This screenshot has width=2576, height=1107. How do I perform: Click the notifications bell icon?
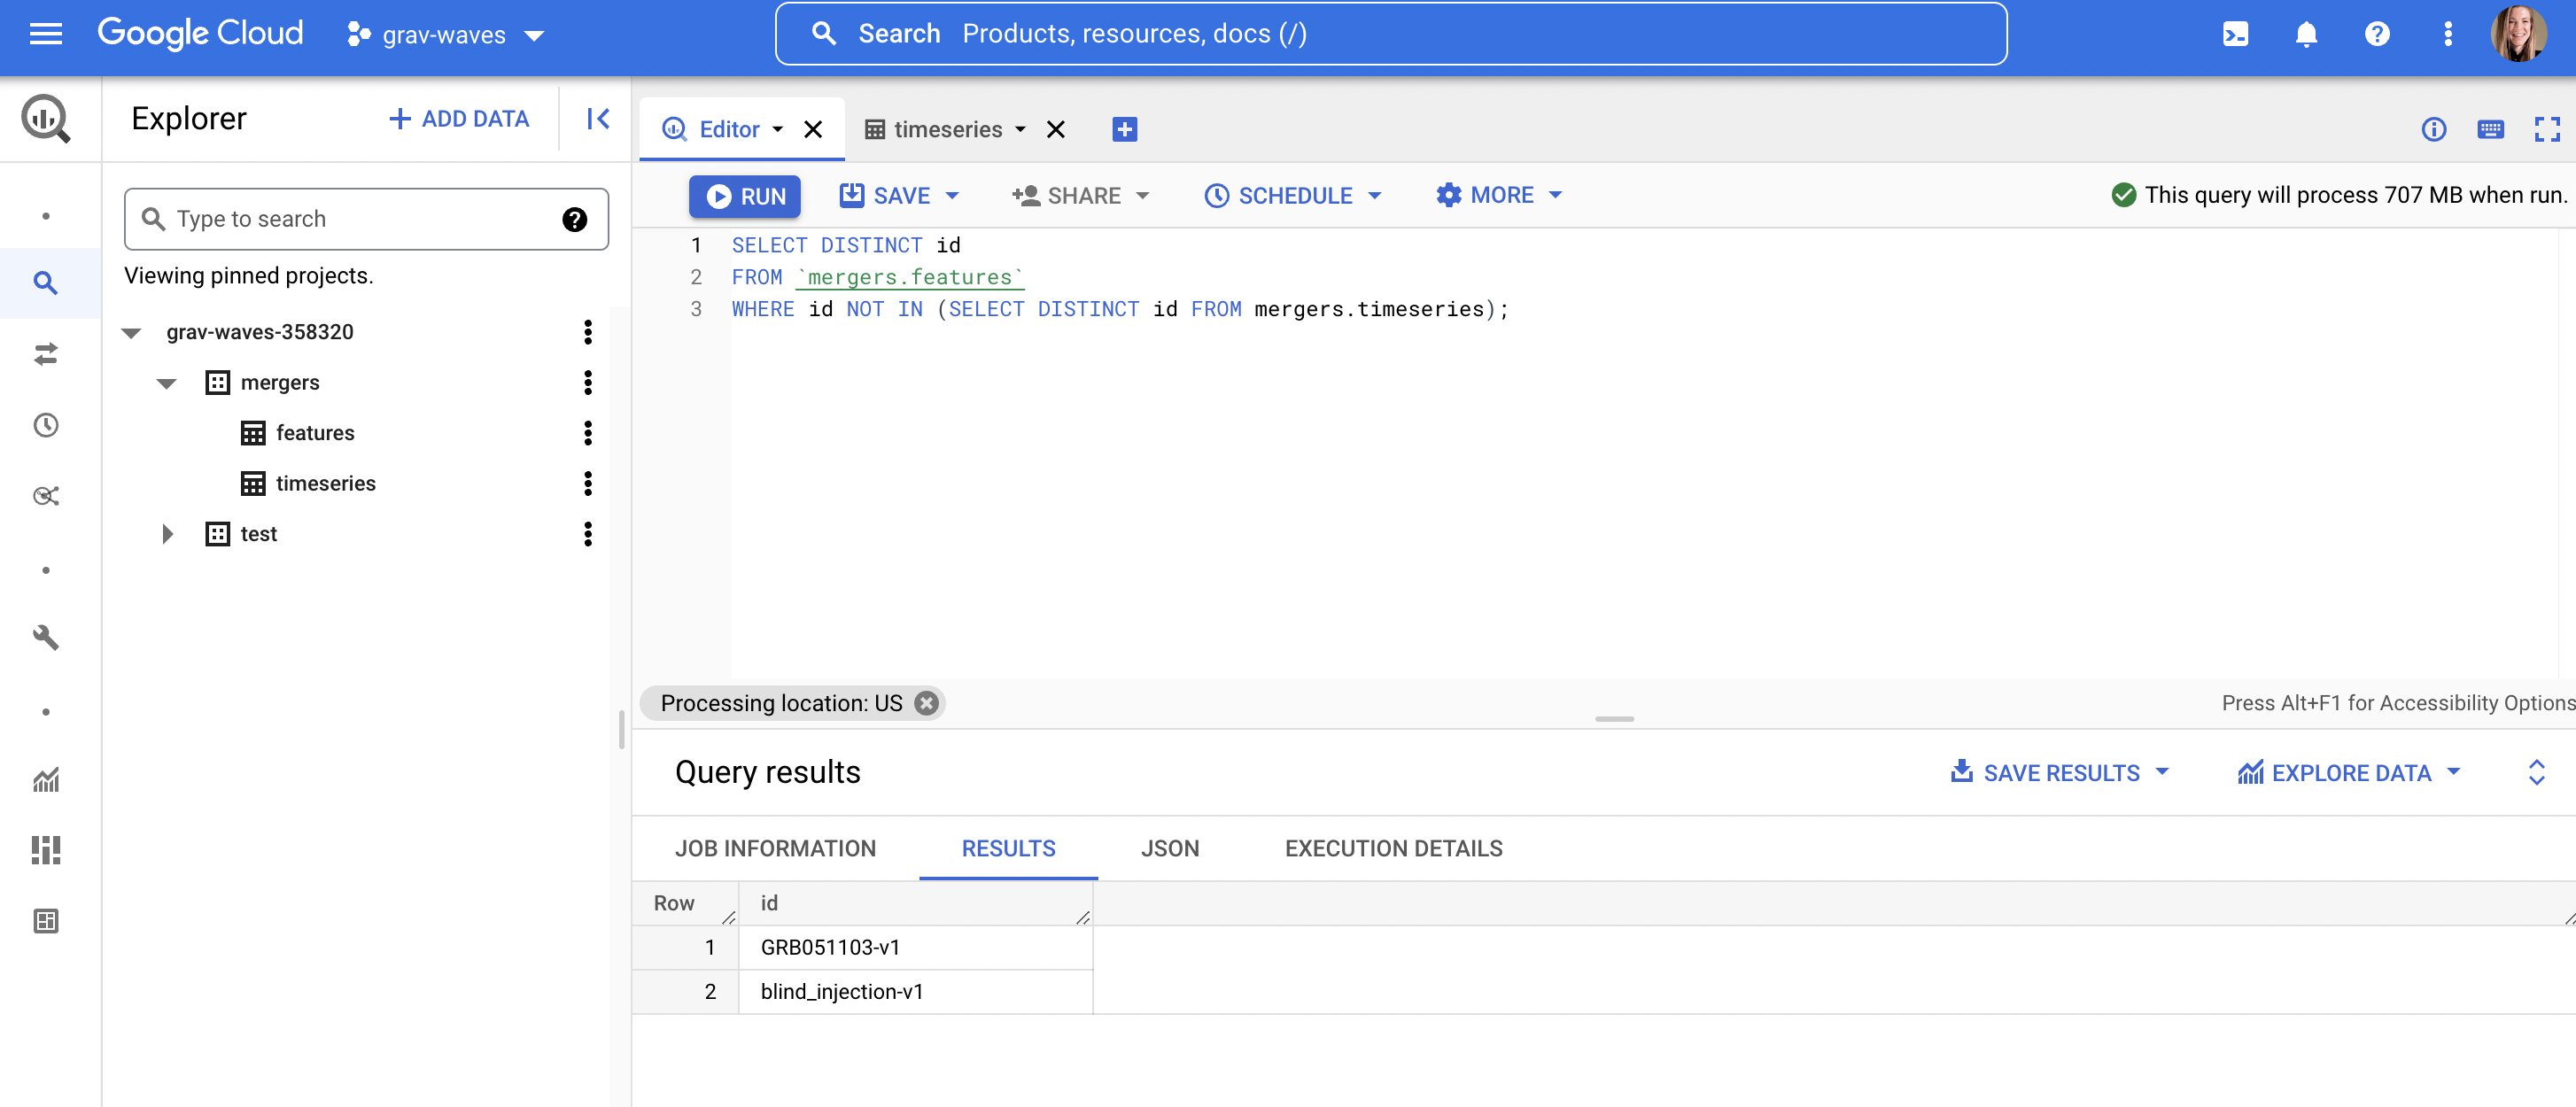2305,35
